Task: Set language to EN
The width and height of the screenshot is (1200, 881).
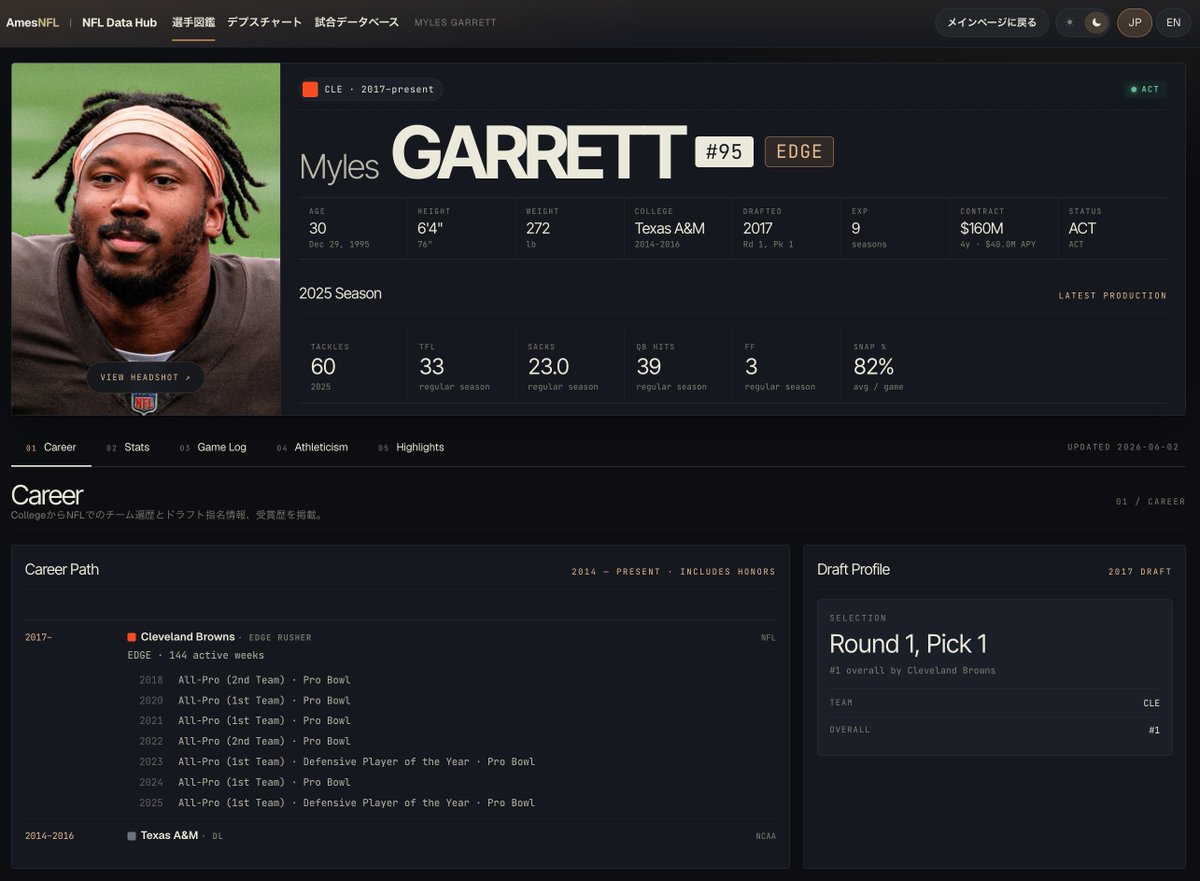Action: 1173,22
